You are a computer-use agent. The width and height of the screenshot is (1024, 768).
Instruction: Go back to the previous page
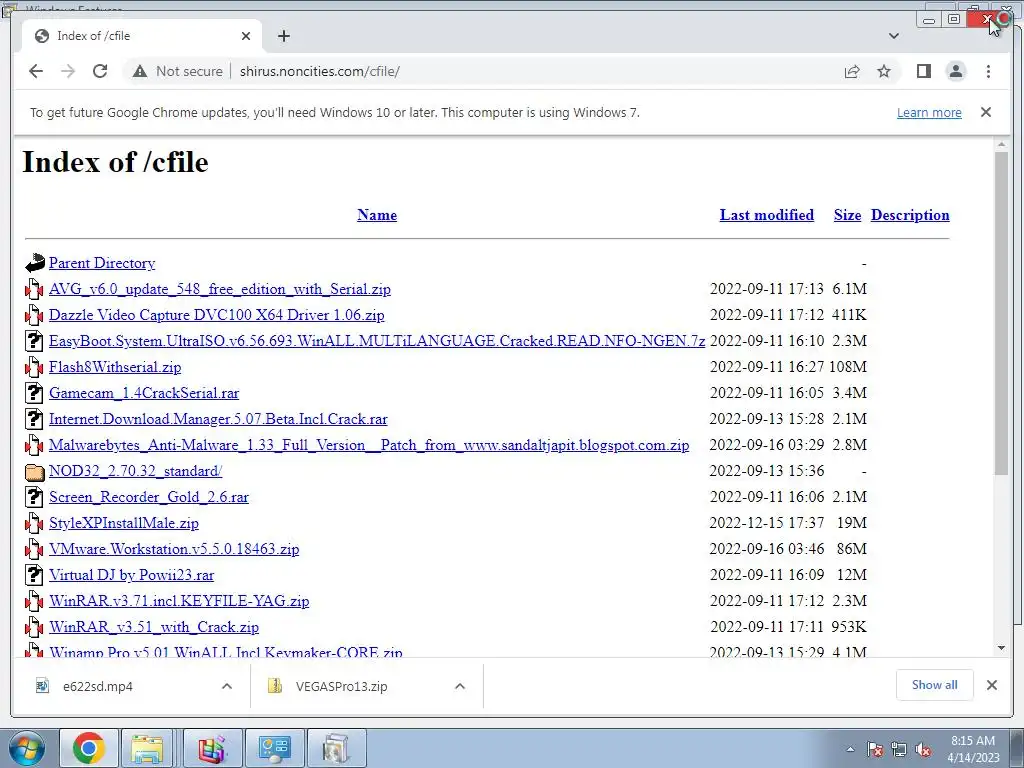pos(36,71)
